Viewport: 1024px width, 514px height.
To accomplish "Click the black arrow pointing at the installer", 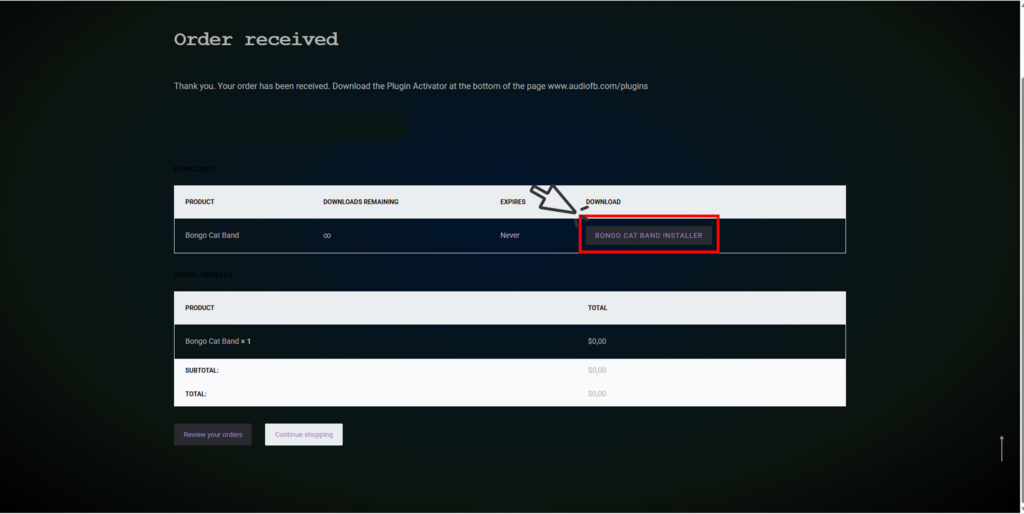I will [554, 199].
